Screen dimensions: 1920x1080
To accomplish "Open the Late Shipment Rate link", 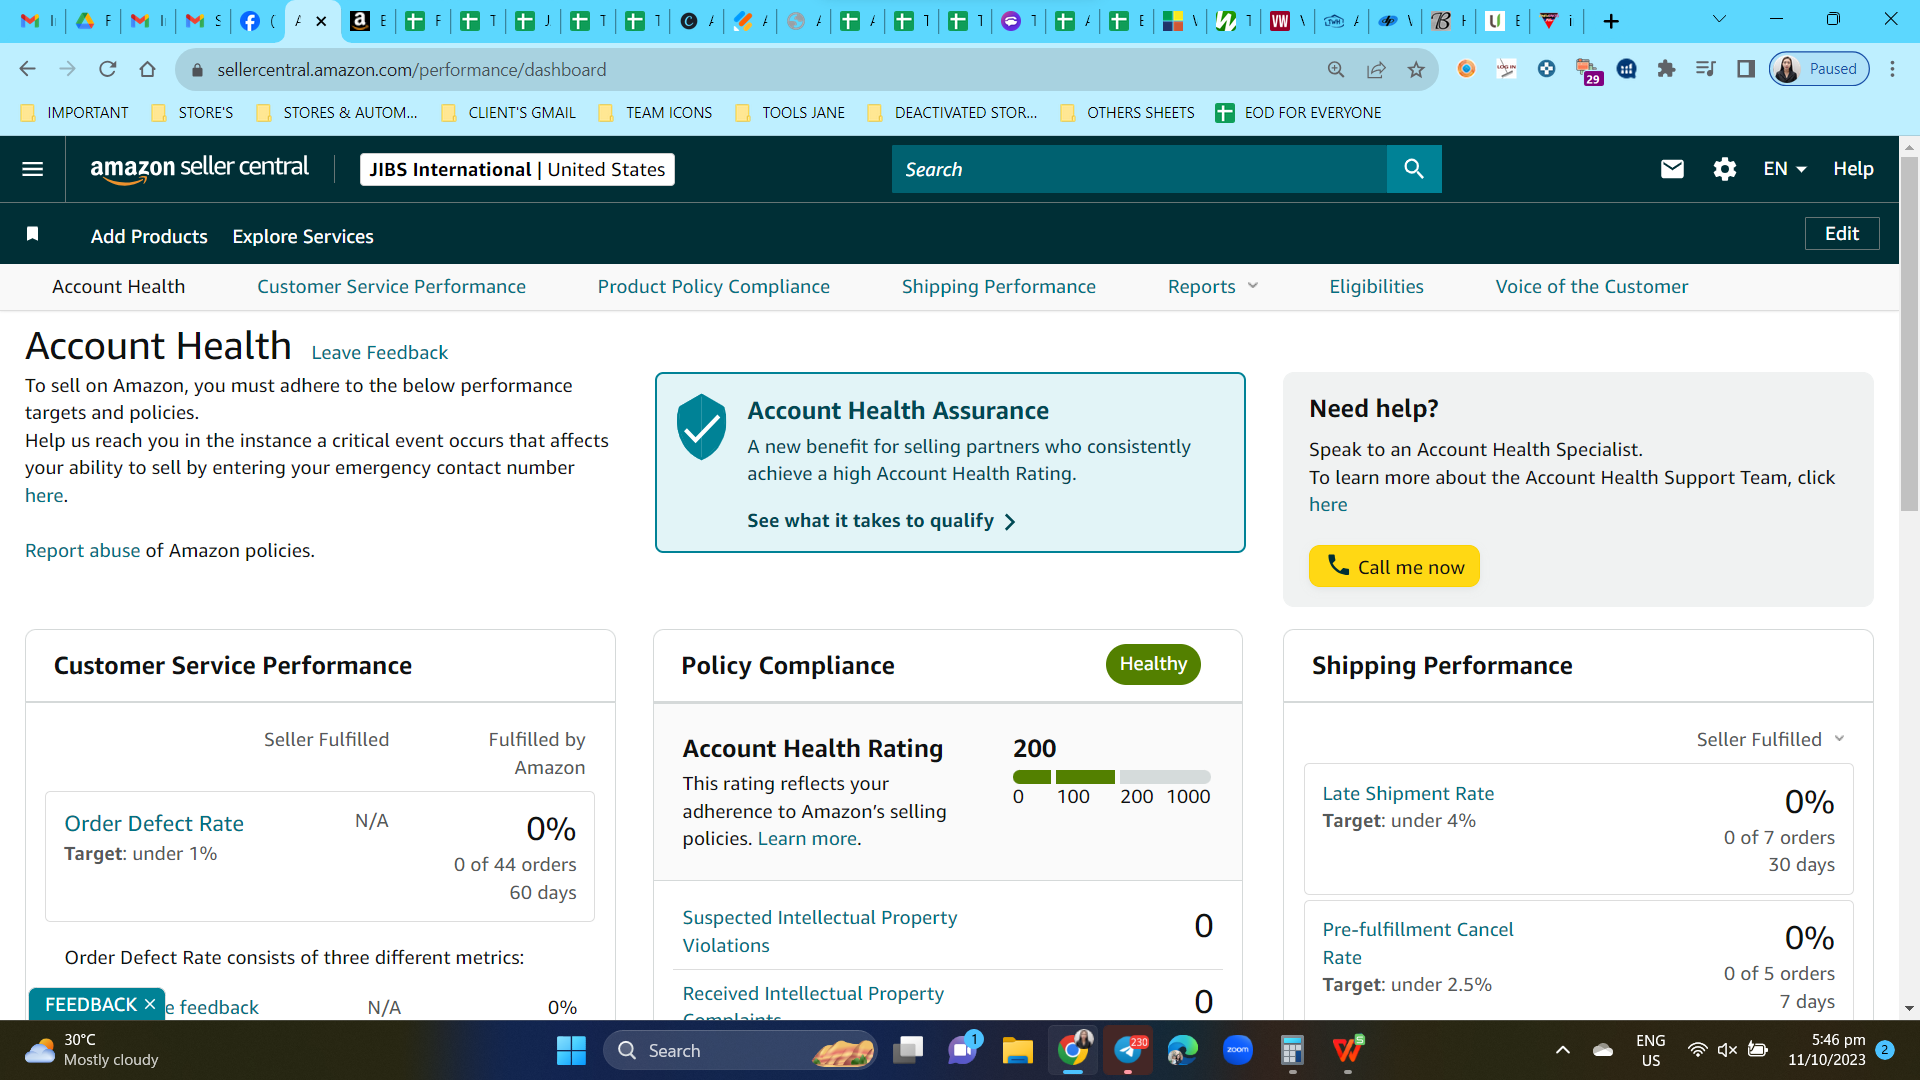I will 1408,794.
